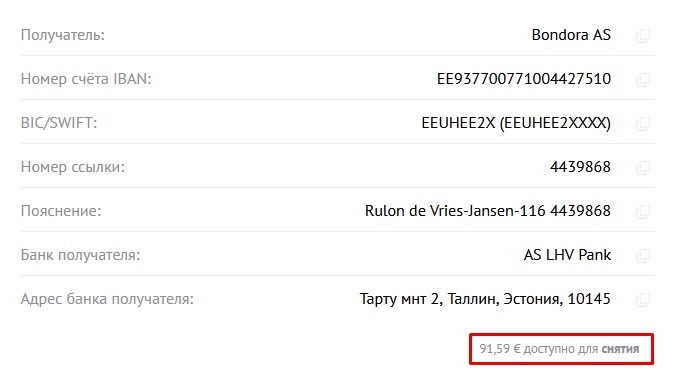Copy the Пояснение payment description
Viewport: 675px width, 385px height.
pos(643,211)
